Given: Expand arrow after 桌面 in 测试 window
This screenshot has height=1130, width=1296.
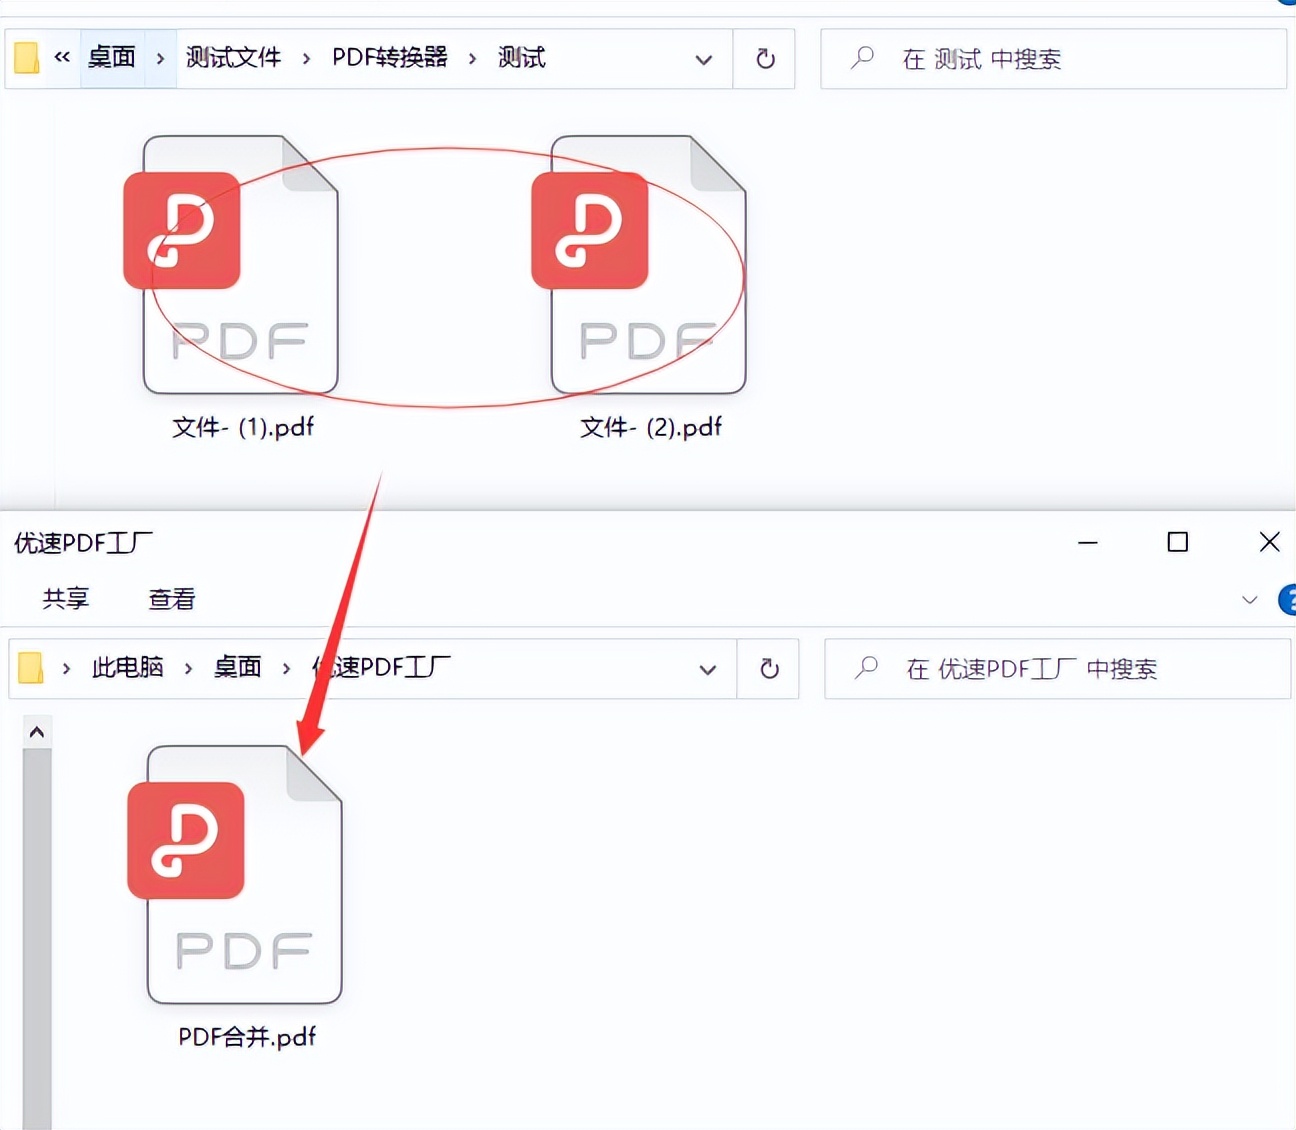Looking at the screenshot, I should (160, 58).
